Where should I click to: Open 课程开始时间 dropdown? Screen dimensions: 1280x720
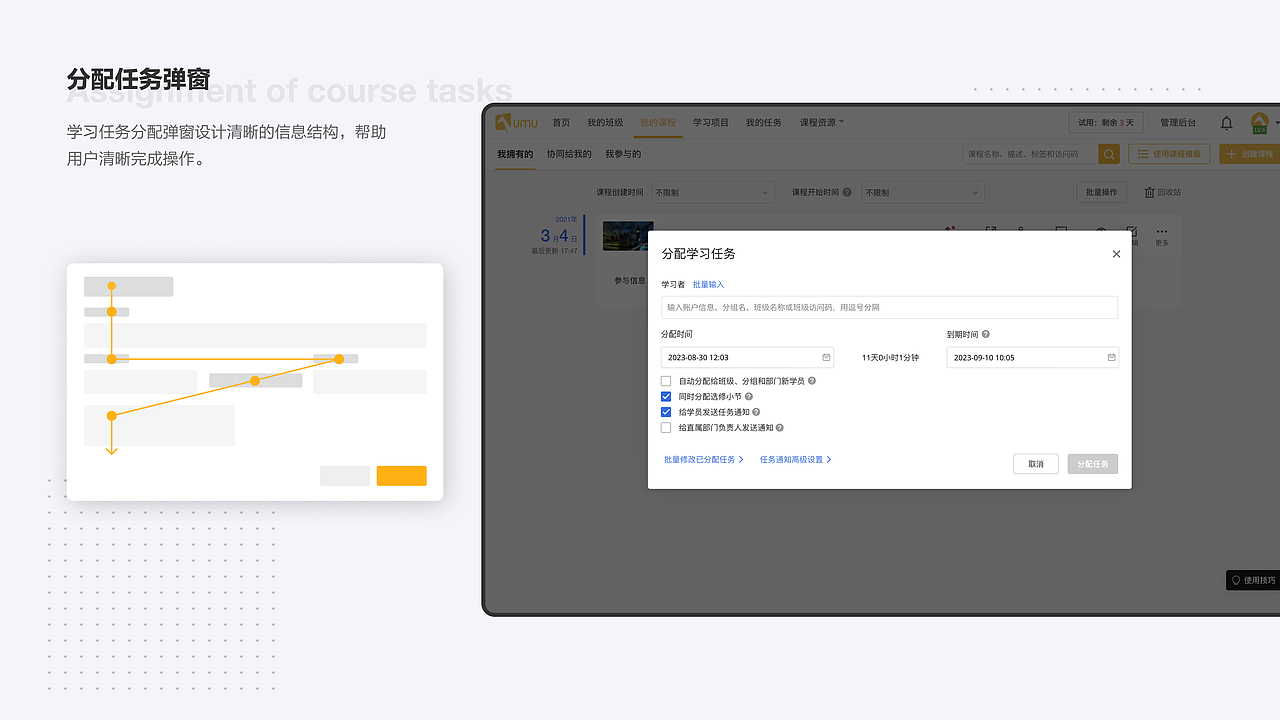tap(923, 192)
